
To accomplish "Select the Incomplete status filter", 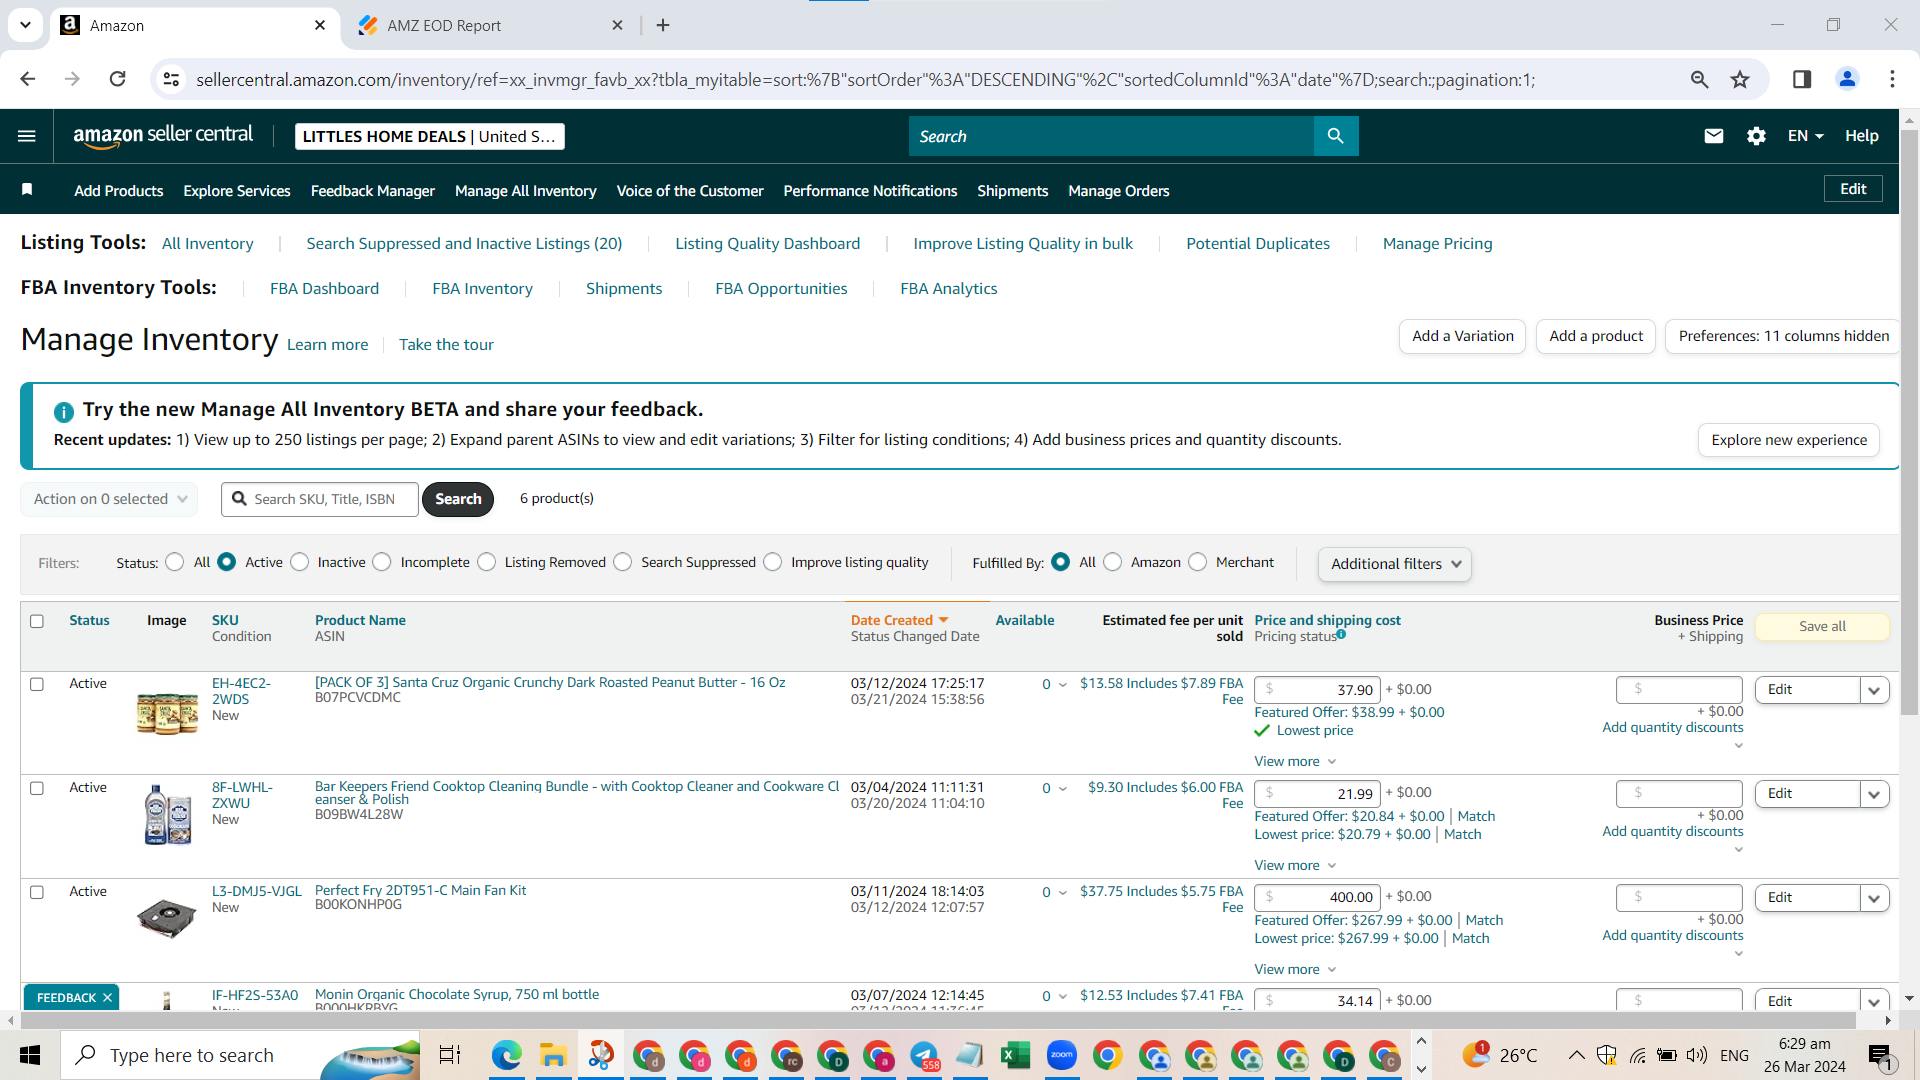I will tap(382, 562).
